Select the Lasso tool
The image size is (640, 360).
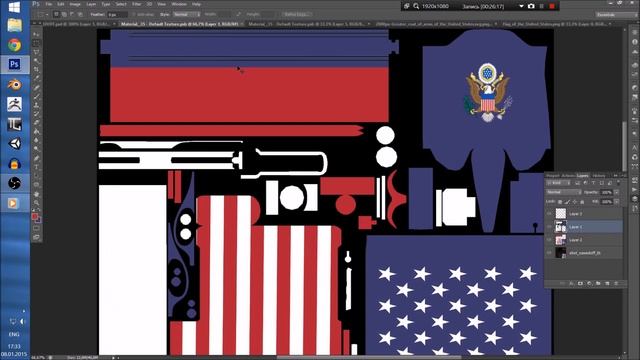pos(36,52)
